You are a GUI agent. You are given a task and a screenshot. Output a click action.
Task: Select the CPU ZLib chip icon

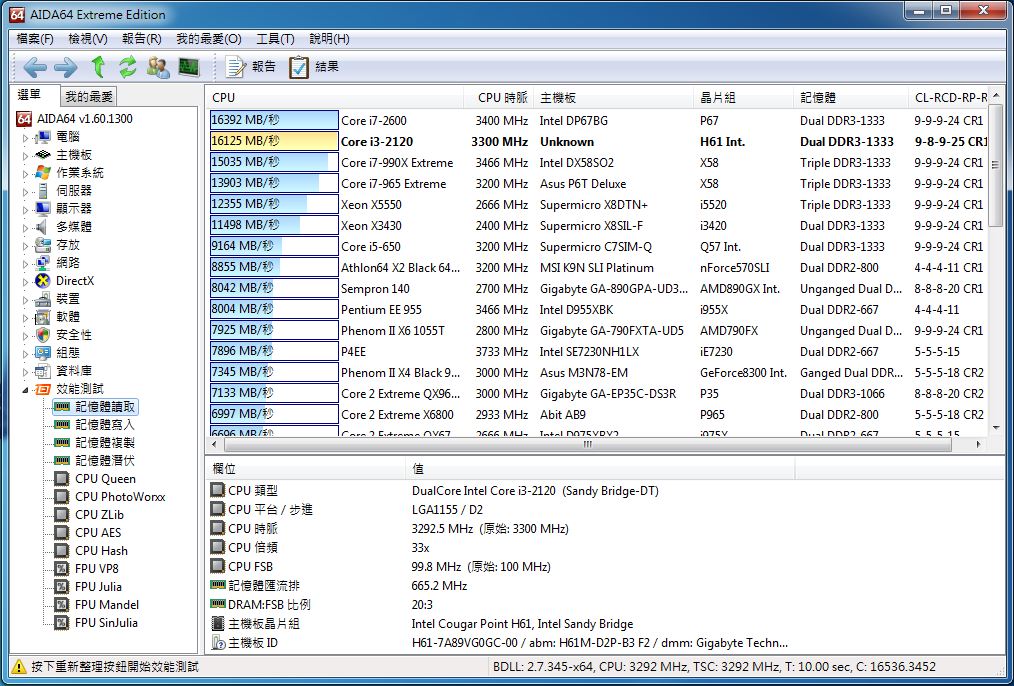[61, 515]
